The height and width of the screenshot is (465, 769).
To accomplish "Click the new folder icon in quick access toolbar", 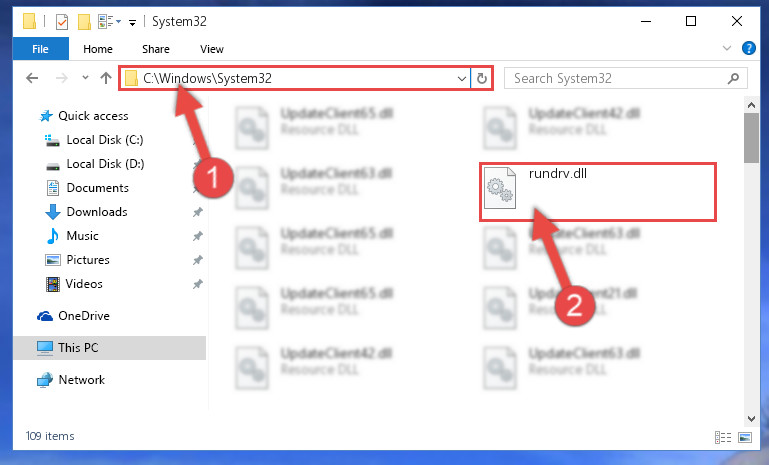I will 84,22.
